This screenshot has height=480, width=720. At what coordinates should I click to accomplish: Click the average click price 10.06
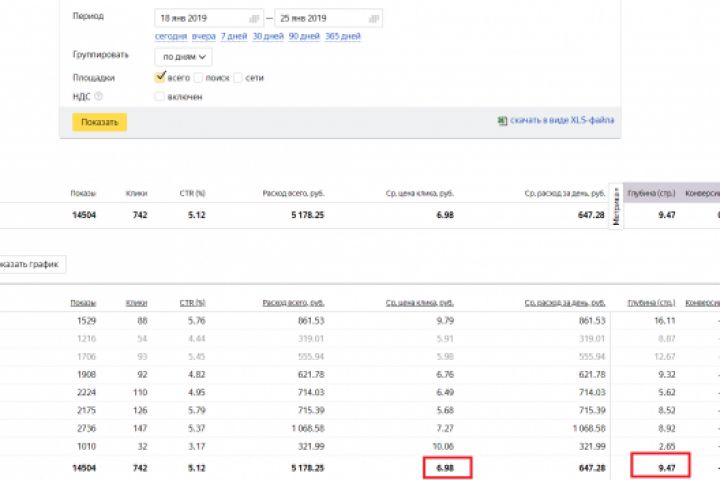(443, 446)
